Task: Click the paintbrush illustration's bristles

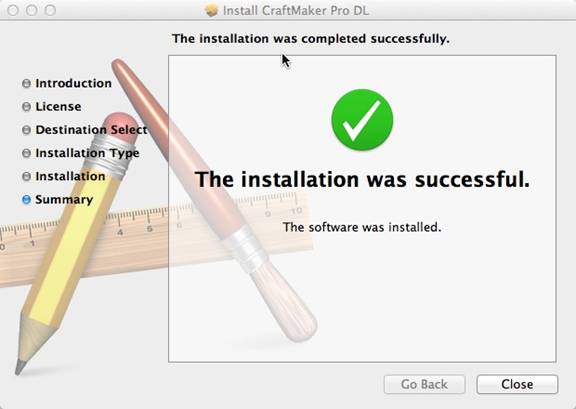Action: pyautogui.click(x=285, y=303)
